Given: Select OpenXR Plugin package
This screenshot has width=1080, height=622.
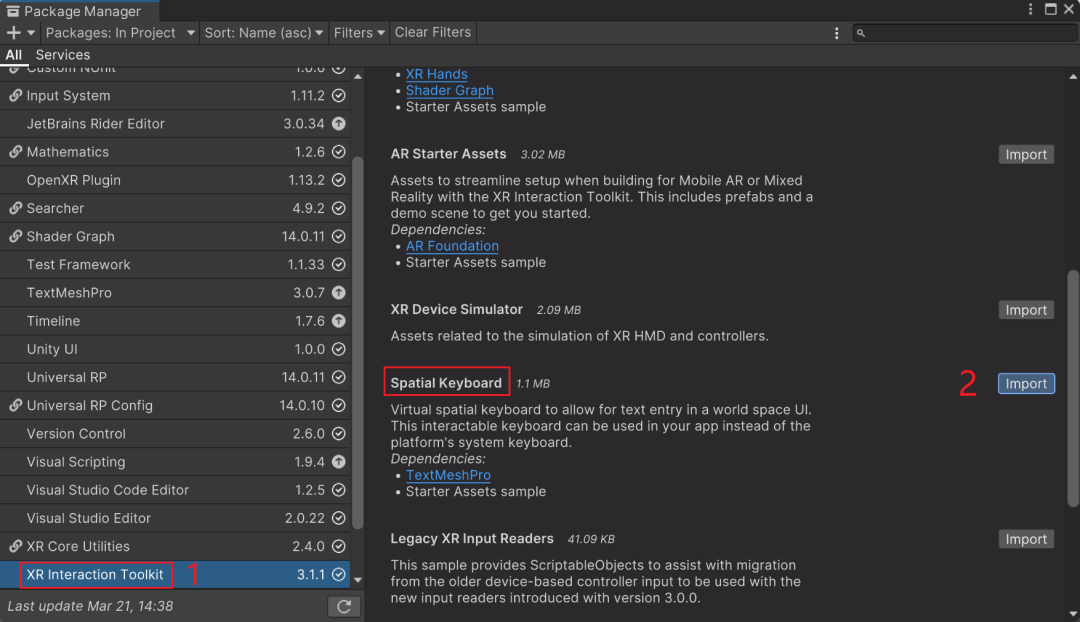Looking at the screenshot, I should pos(176,180).
